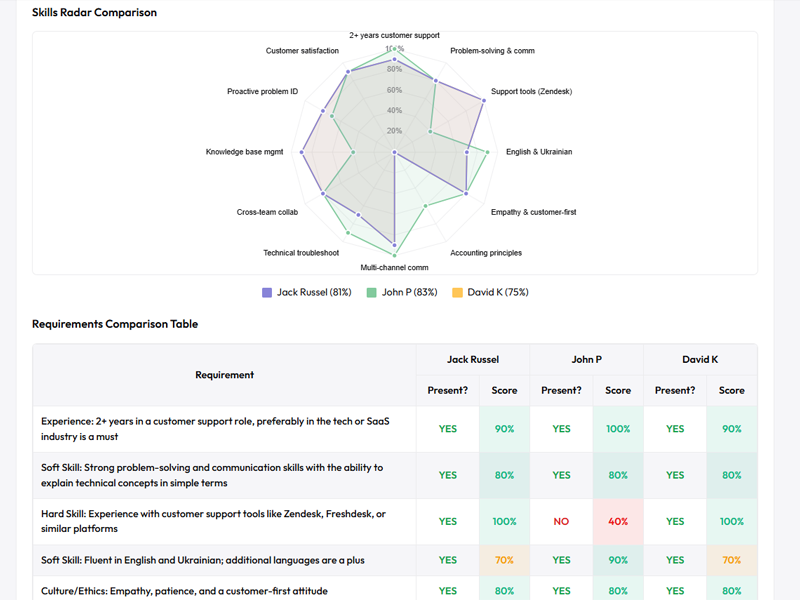800x600 pixels.
Task: Click the "Support tools (Zendesk)" radar axis label
Action: point(531,91)
